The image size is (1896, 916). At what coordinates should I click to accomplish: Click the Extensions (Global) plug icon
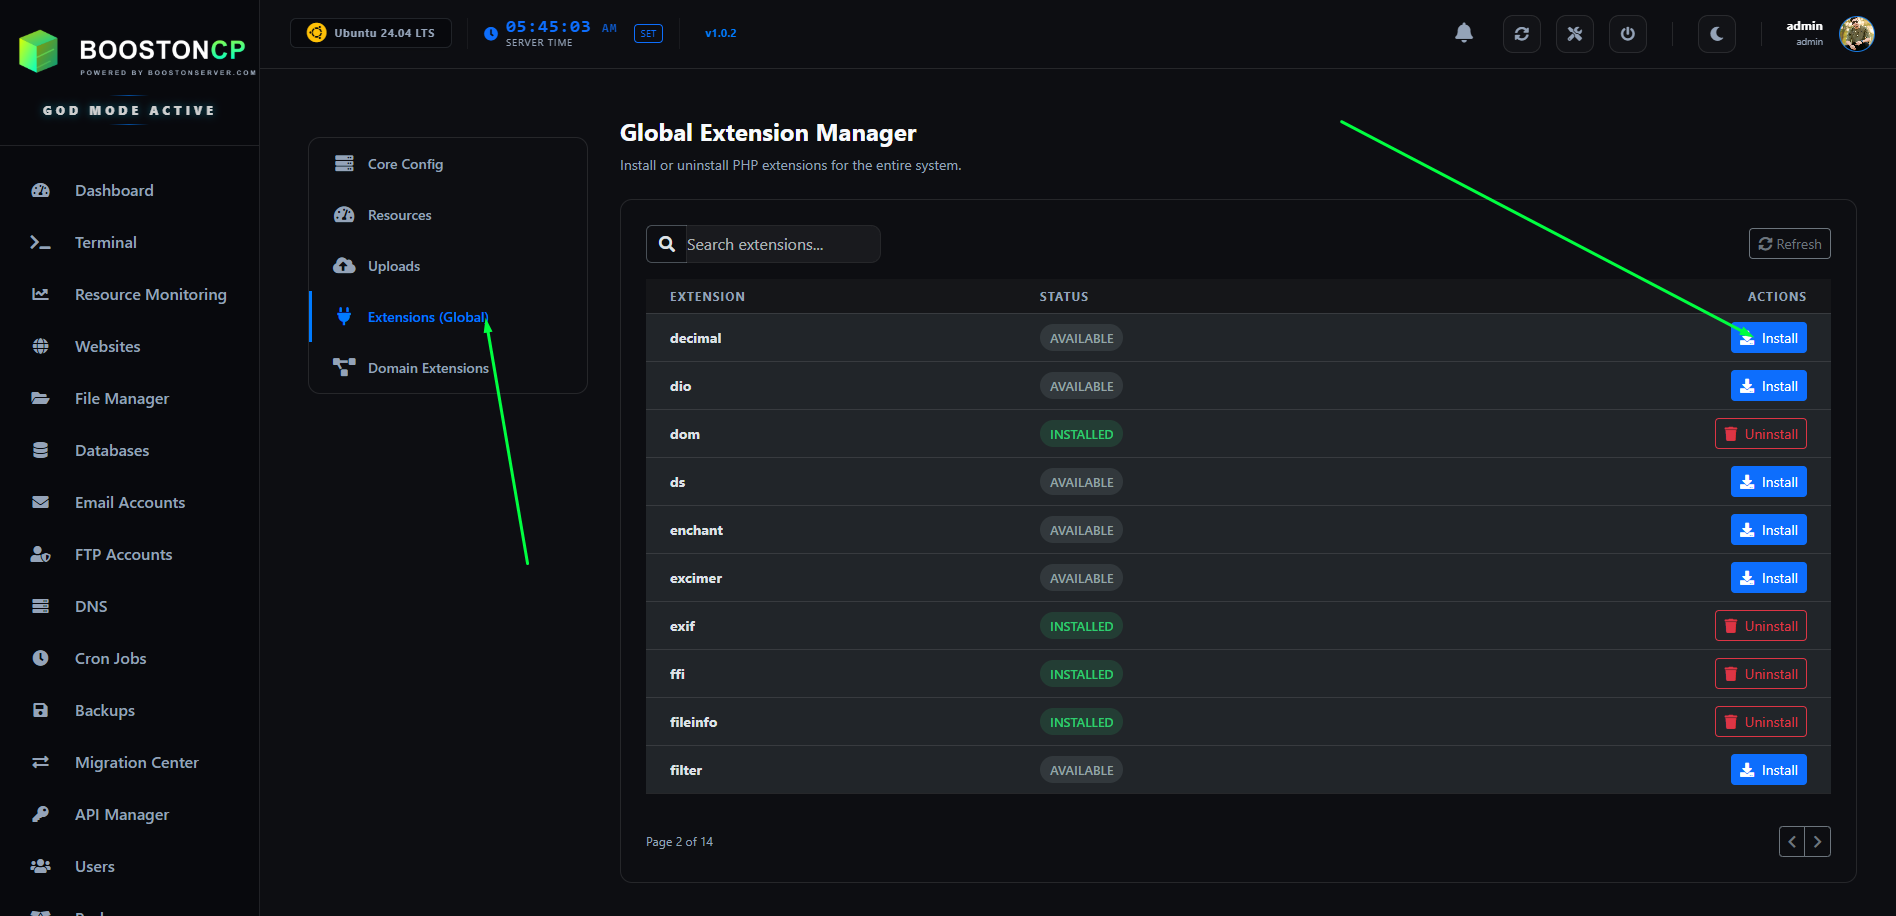(344, 316)
